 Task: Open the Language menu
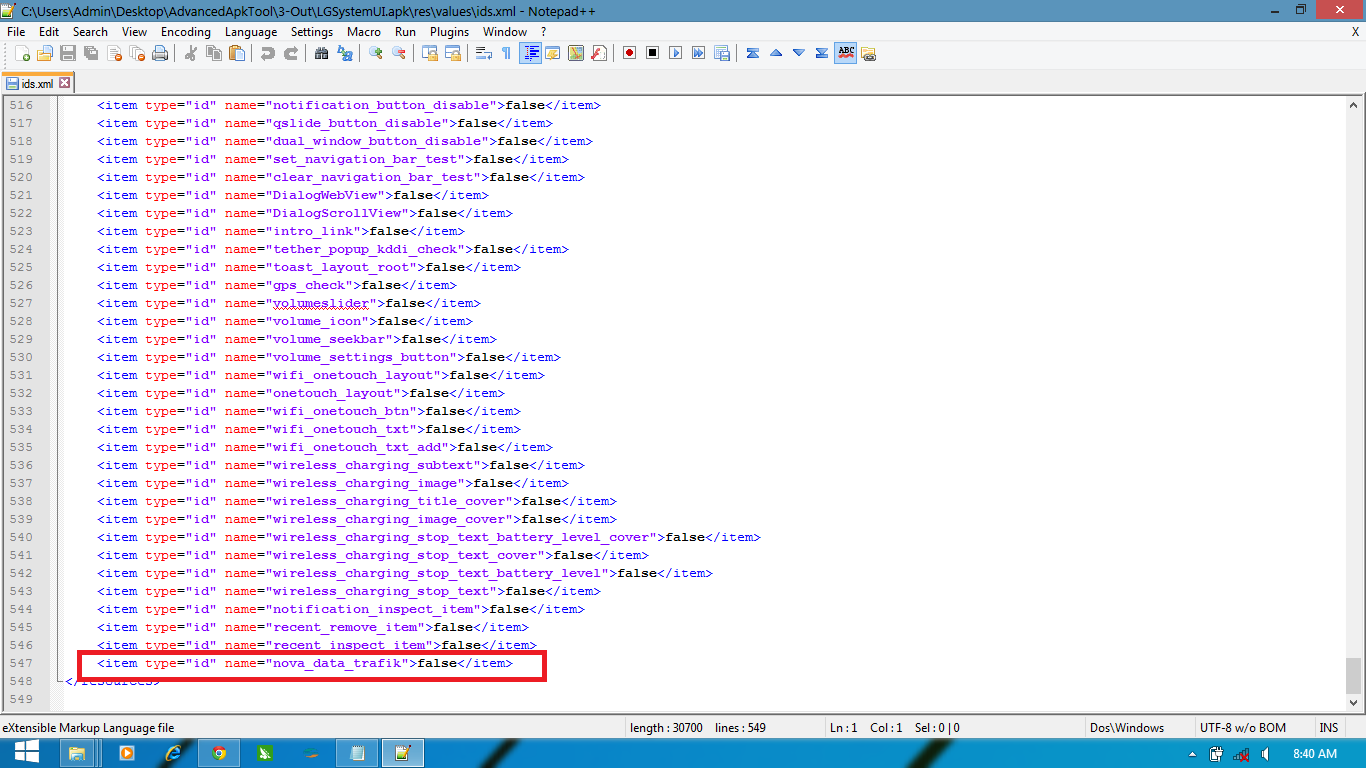pos(251,31)
